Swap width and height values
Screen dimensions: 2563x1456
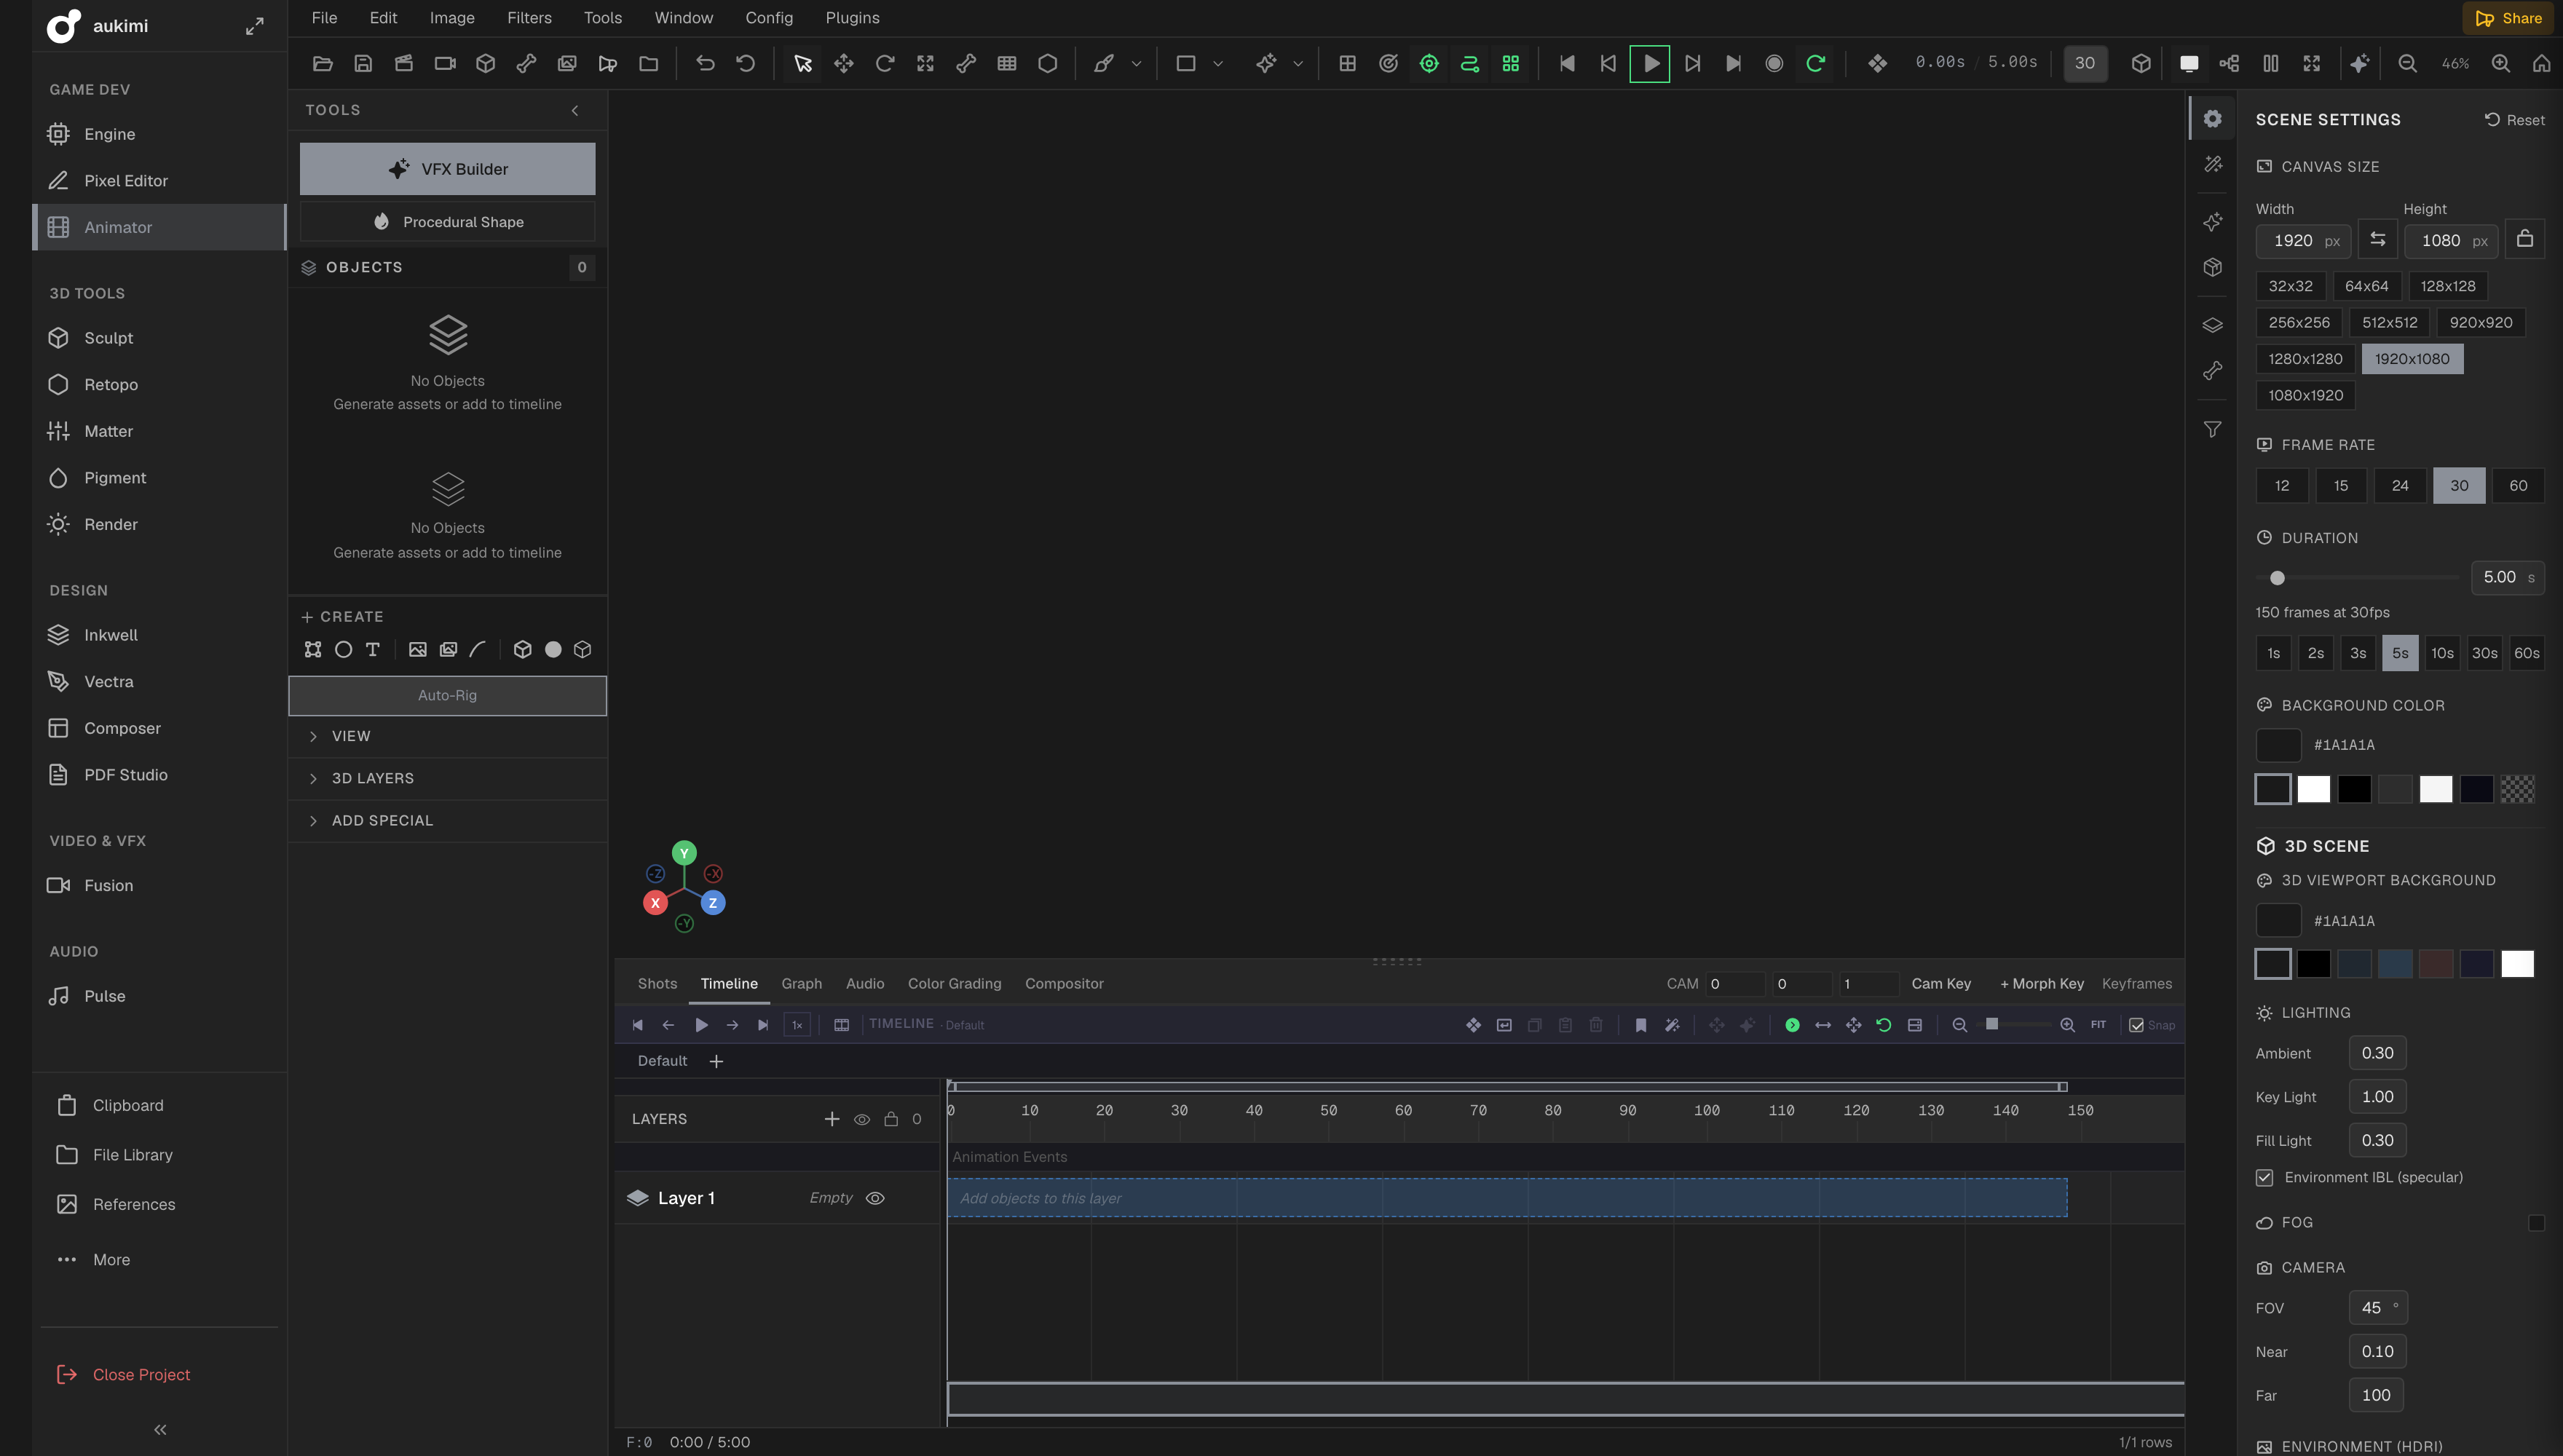pos(2377,239)
